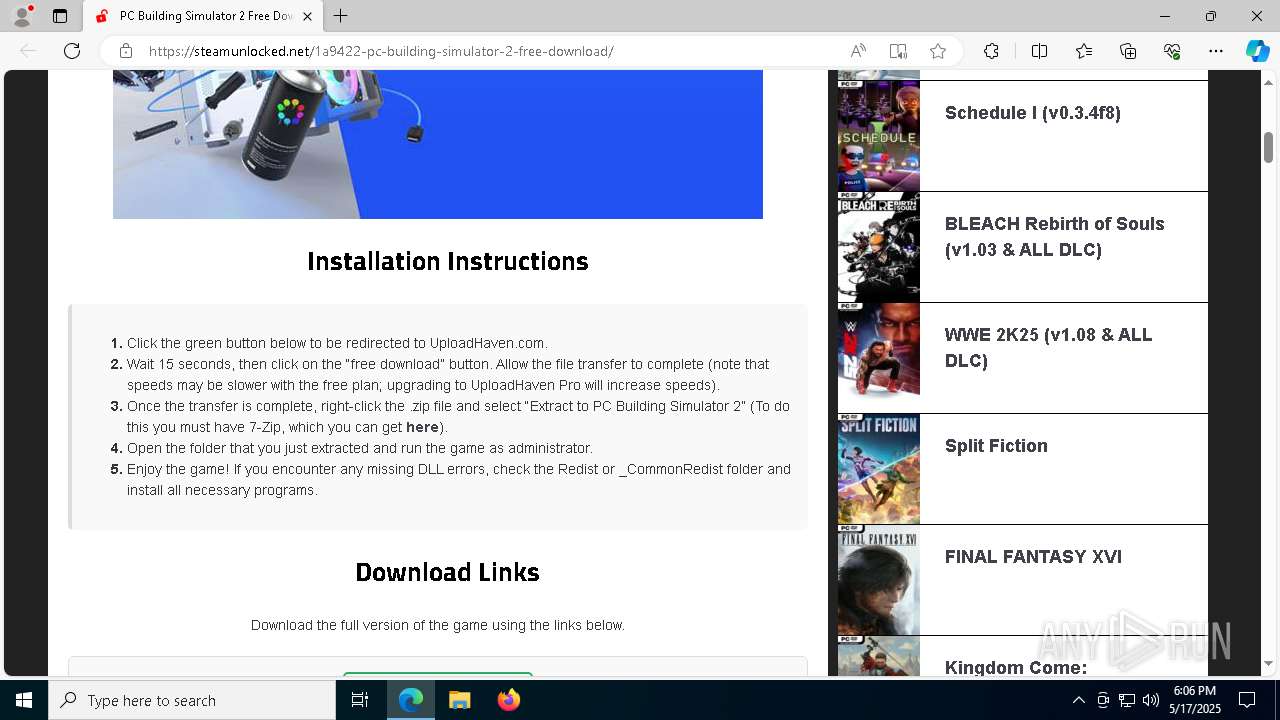Open network status tray icon

coord(1127,700)
